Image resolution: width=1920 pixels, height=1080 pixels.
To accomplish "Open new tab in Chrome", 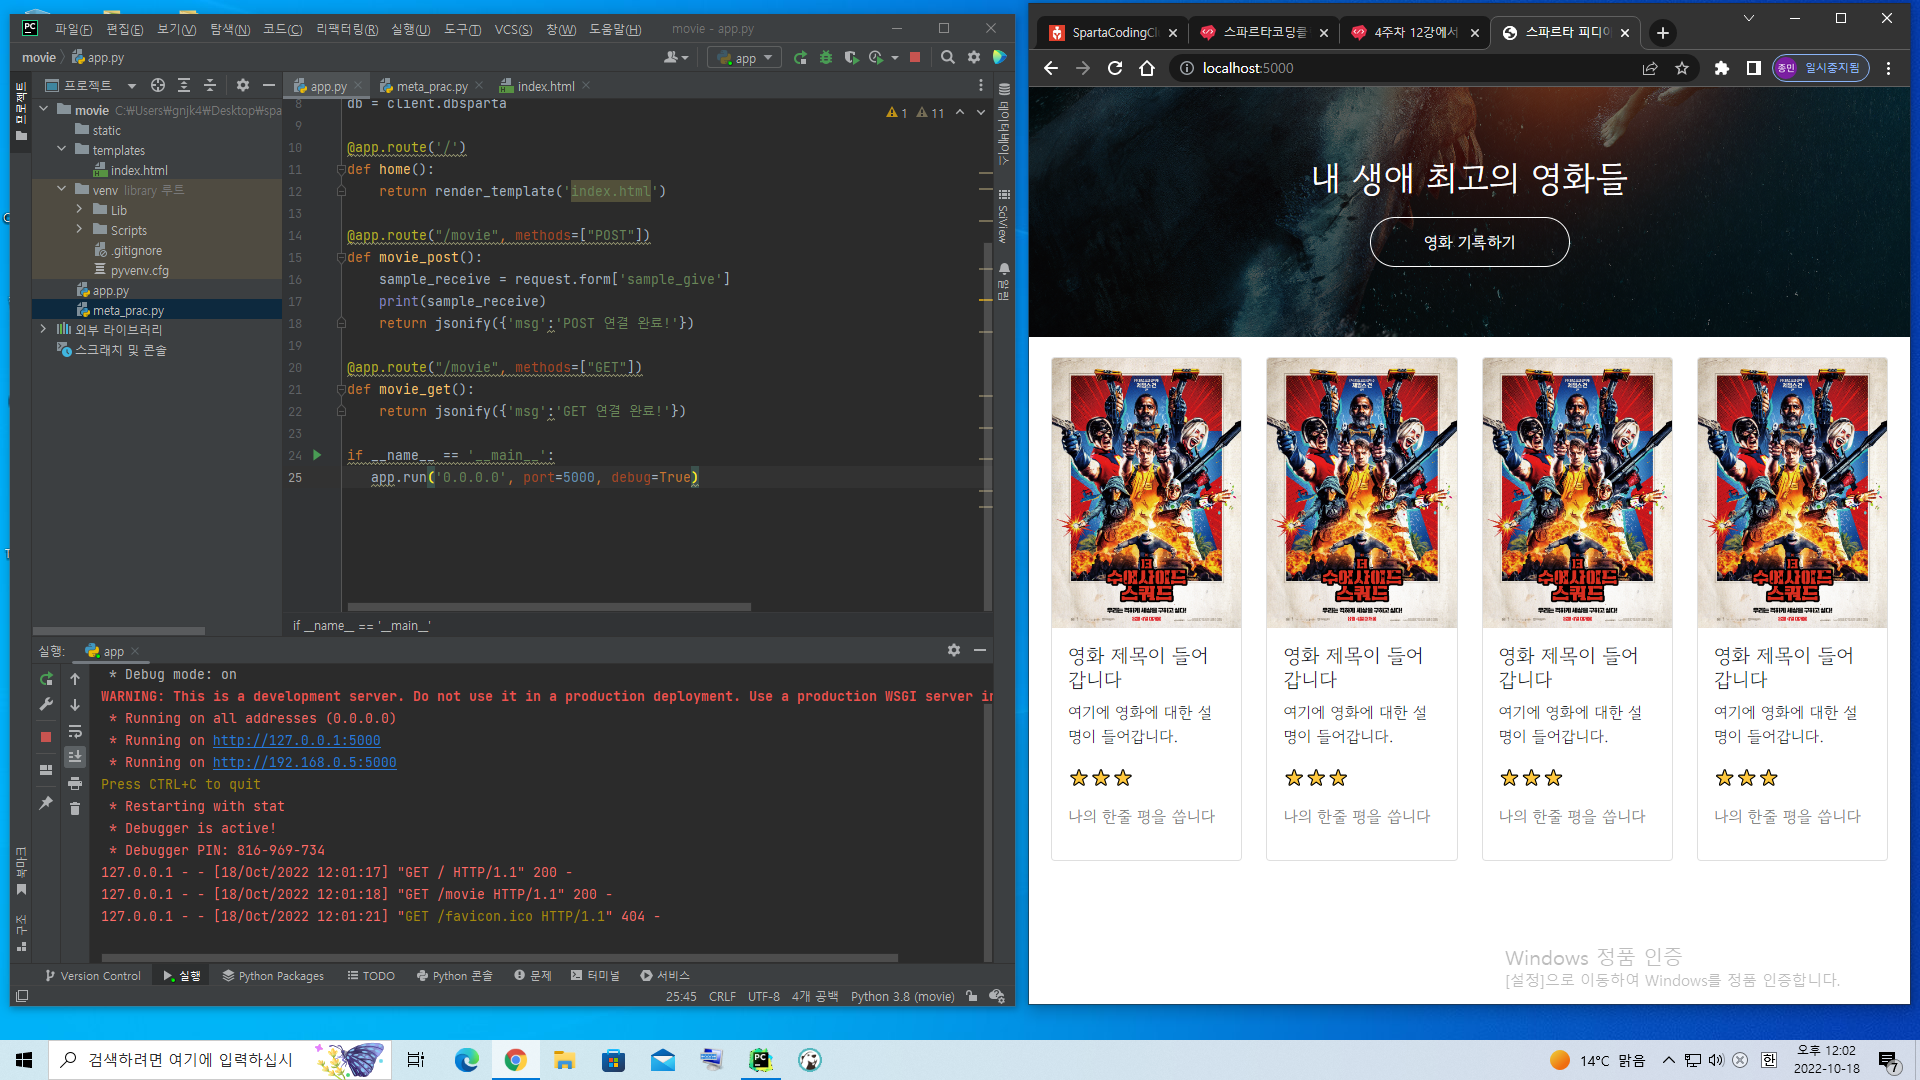I will coord(1662,33).
